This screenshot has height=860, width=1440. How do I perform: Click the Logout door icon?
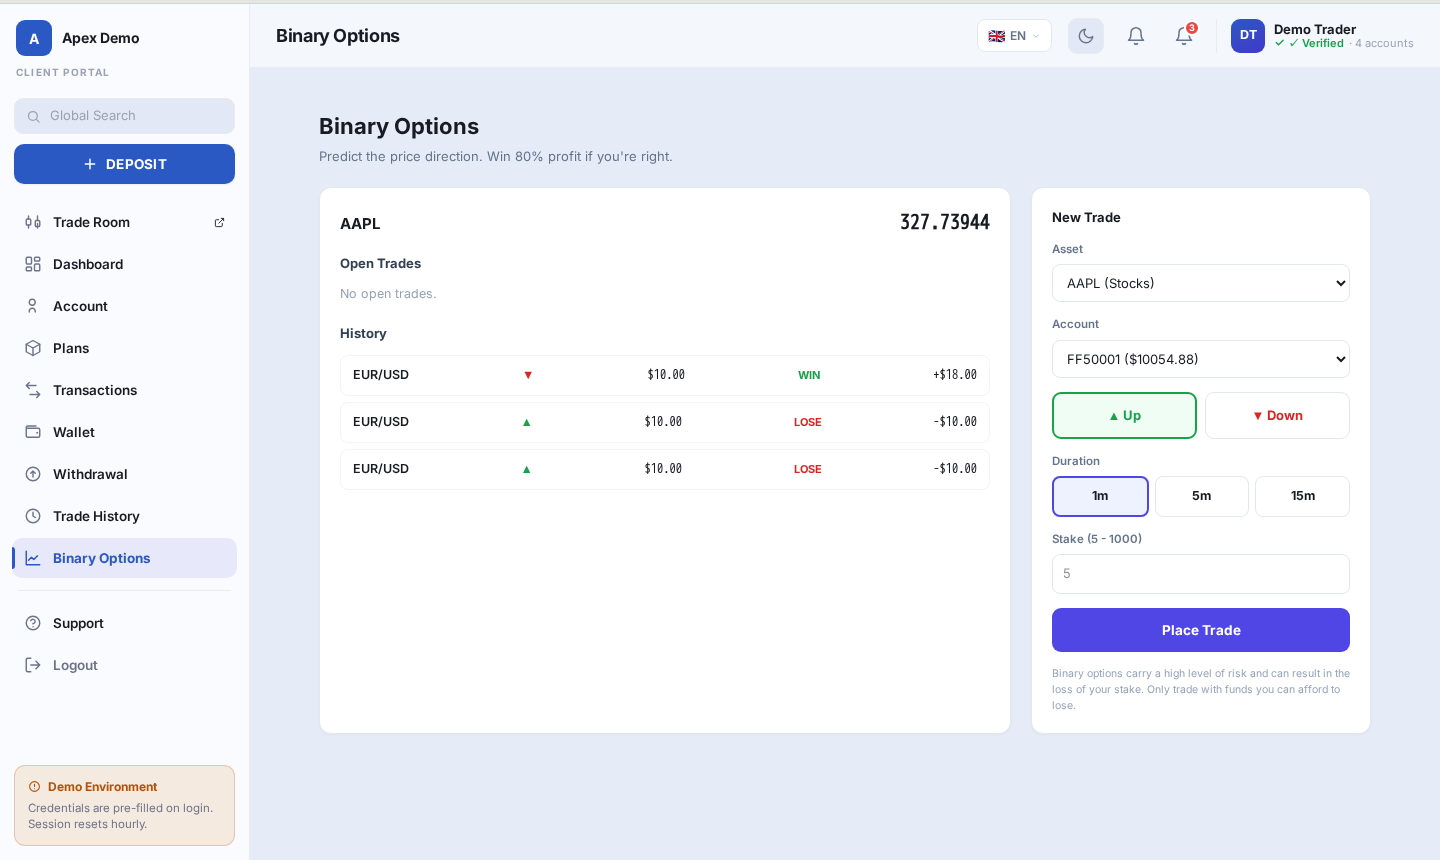tap(33, 665)
